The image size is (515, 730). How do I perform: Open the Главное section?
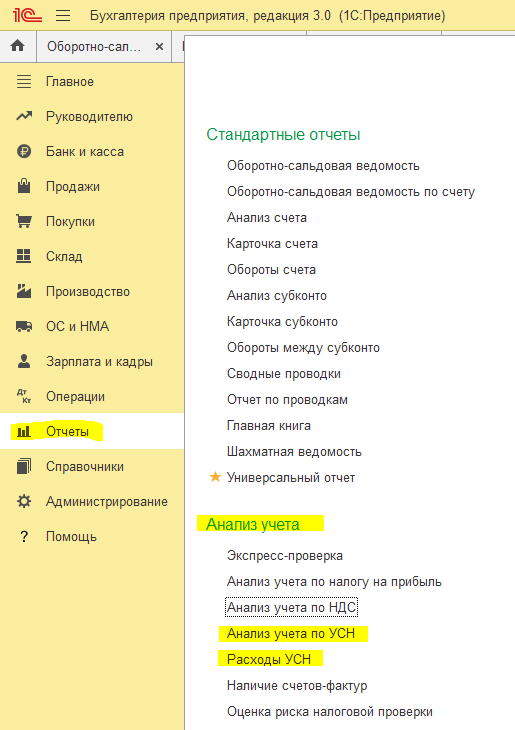[x=69, y=82]
